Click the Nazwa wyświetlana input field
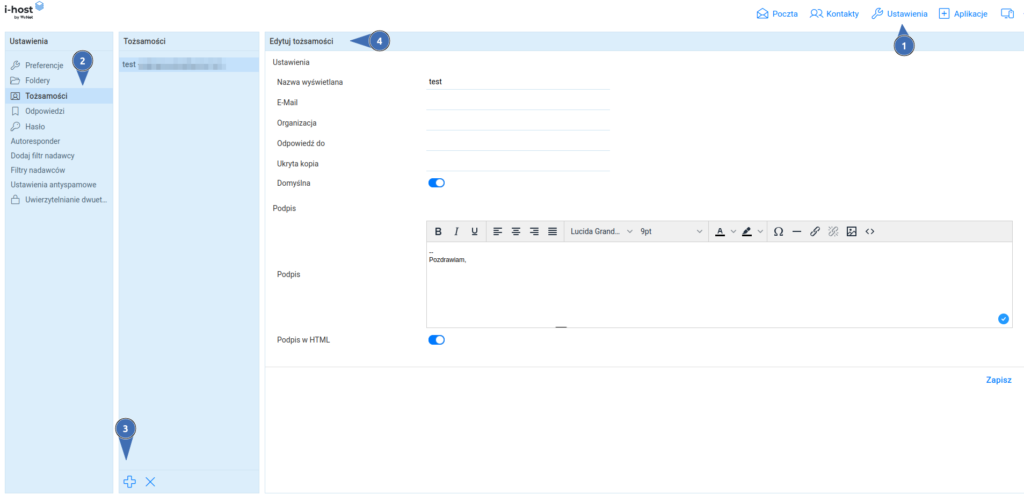The image size is (1024, 495). 517,82
